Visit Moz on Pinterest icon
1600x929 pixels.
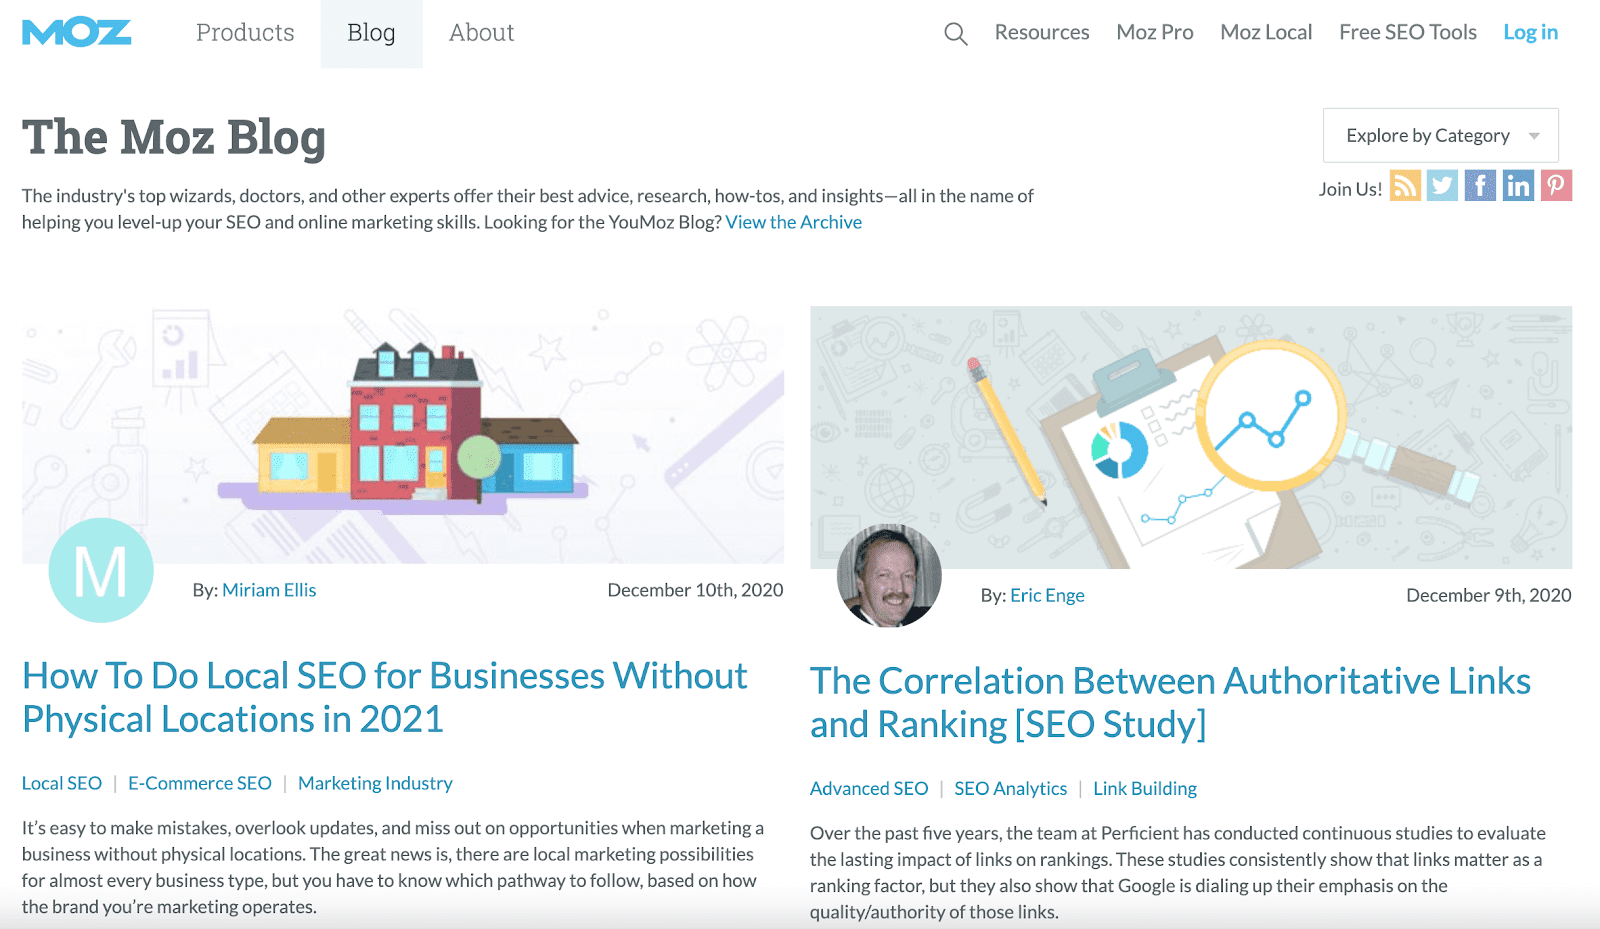click(x=1556, y=186)
